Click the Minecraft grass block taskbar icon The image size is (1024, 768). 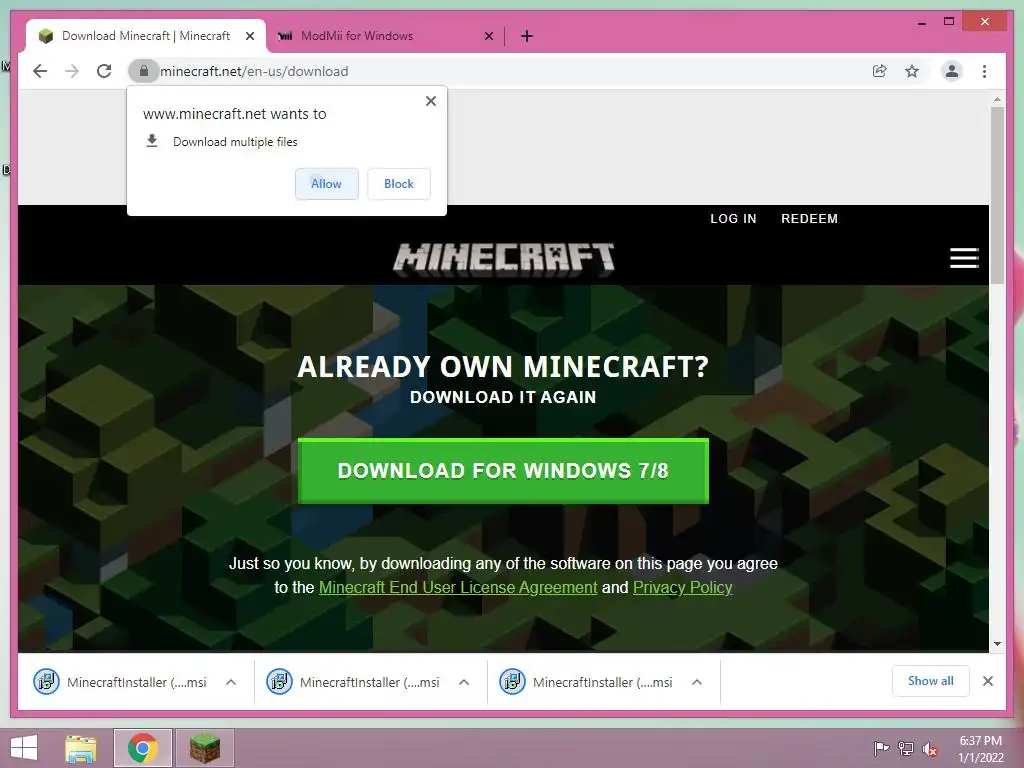pos(204,748)
